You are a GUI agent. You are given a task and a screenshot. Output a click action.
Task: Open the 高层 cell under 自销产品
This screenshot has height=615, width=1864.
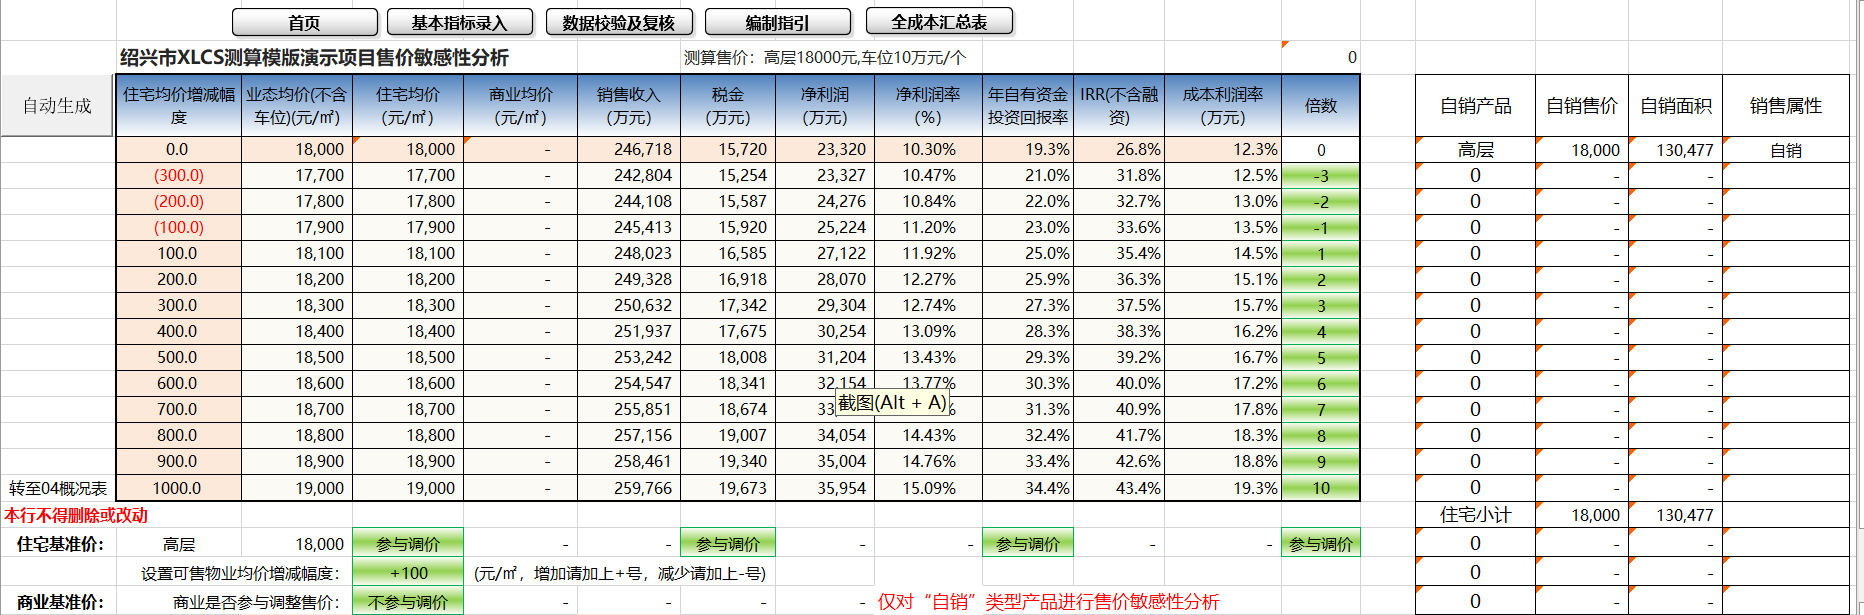pos(1475,150)
